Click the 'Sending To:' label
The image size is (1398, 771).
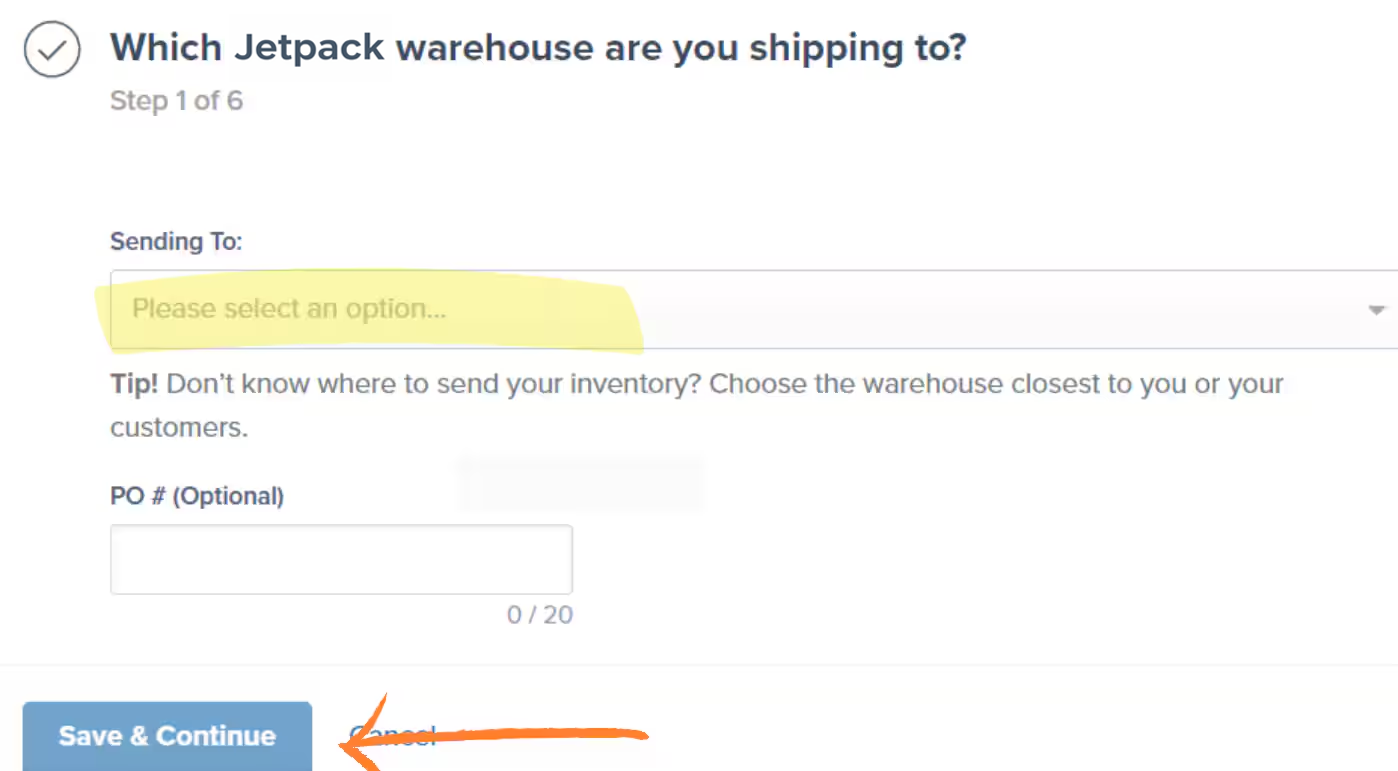[x=176, y=241]
